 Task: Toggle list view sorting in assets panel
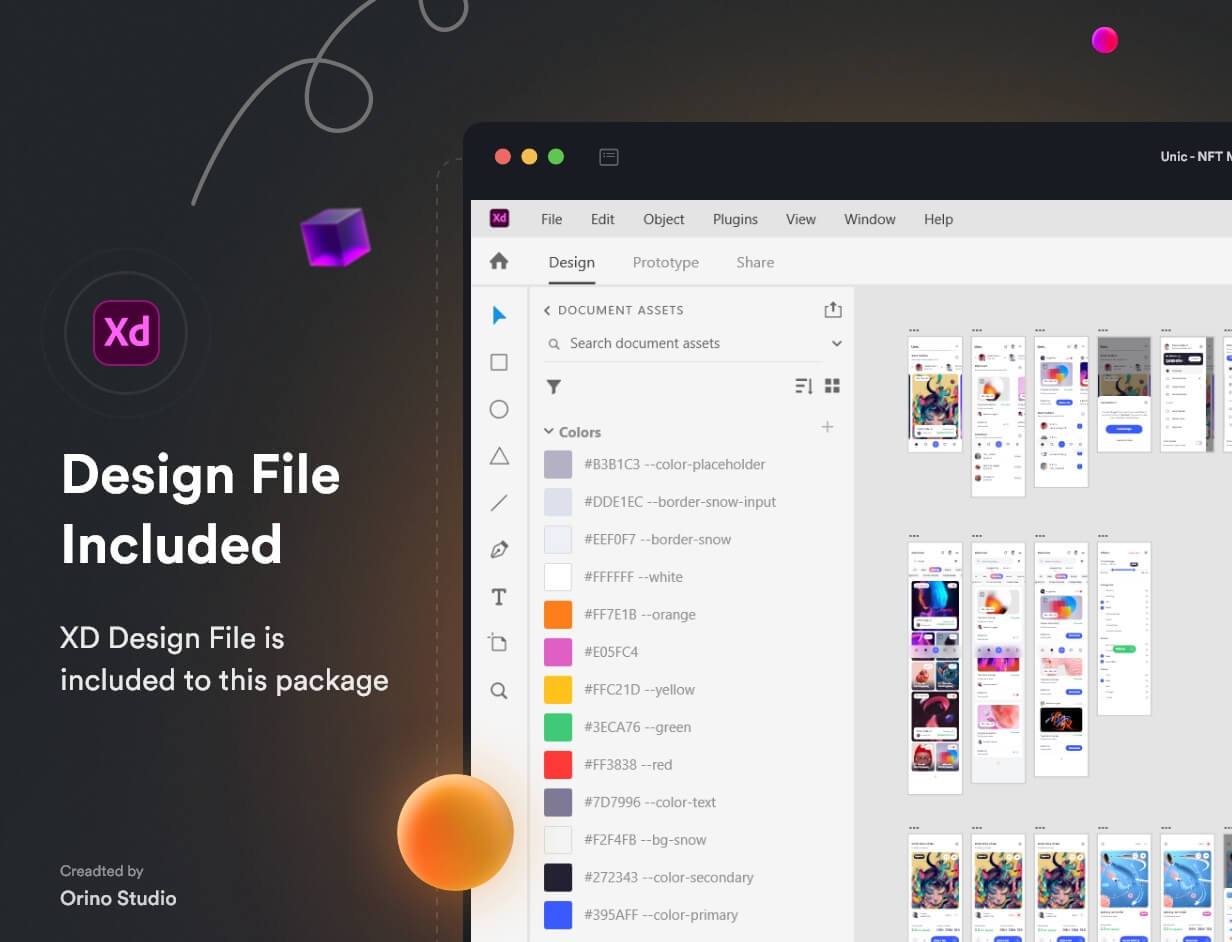click(803, 385)
